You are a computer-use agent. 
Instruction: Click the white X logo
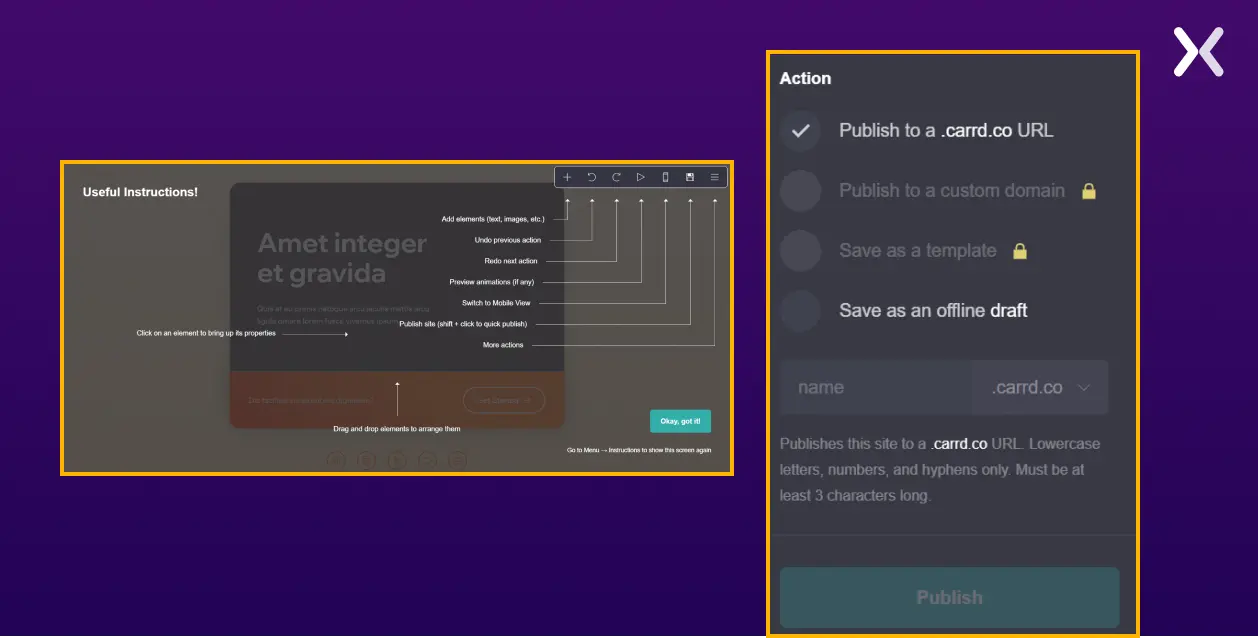pyautogui.click(x=1198, y=52)
